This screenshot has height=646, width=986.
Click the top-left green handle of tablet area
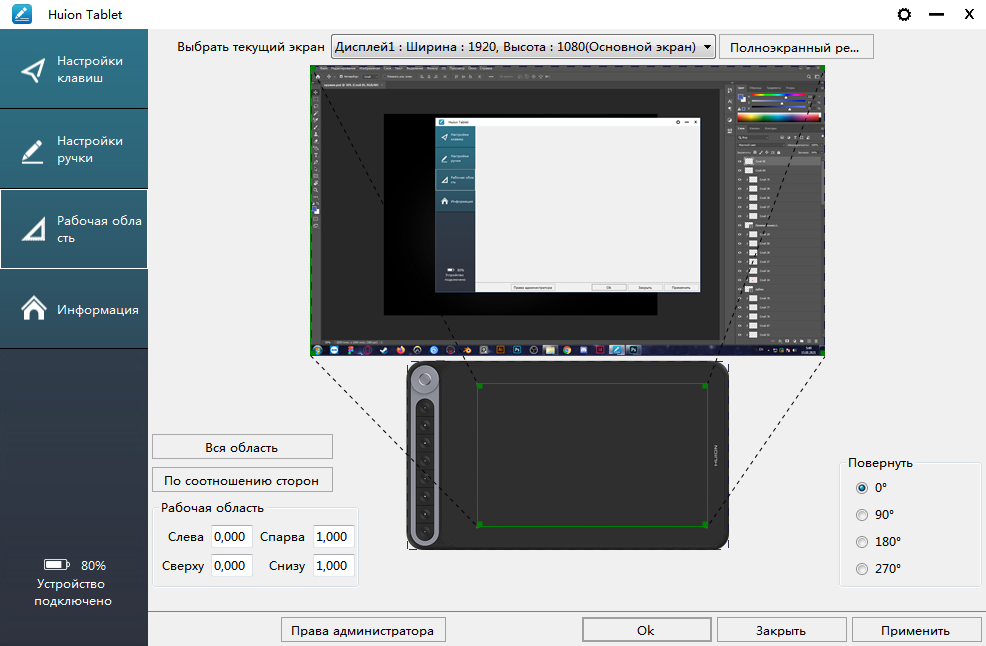(479, 386)
